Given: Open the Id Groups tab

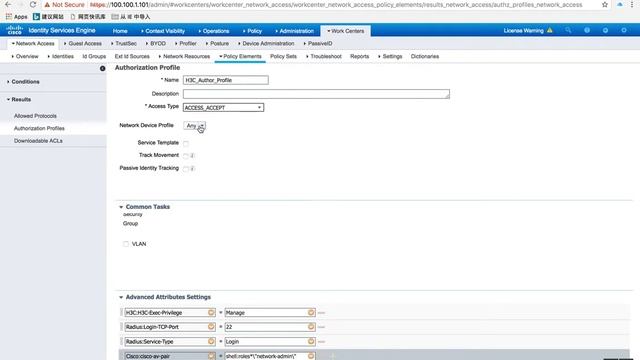Looking at the screenshot, I should [94, 56].
